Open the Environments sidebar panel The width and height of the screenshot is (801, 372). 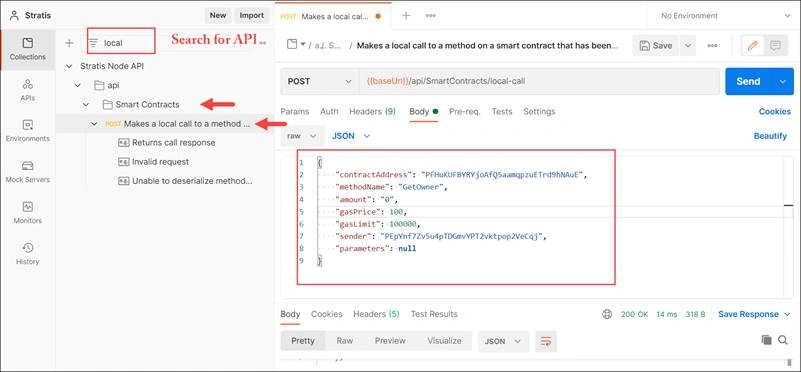28,131
